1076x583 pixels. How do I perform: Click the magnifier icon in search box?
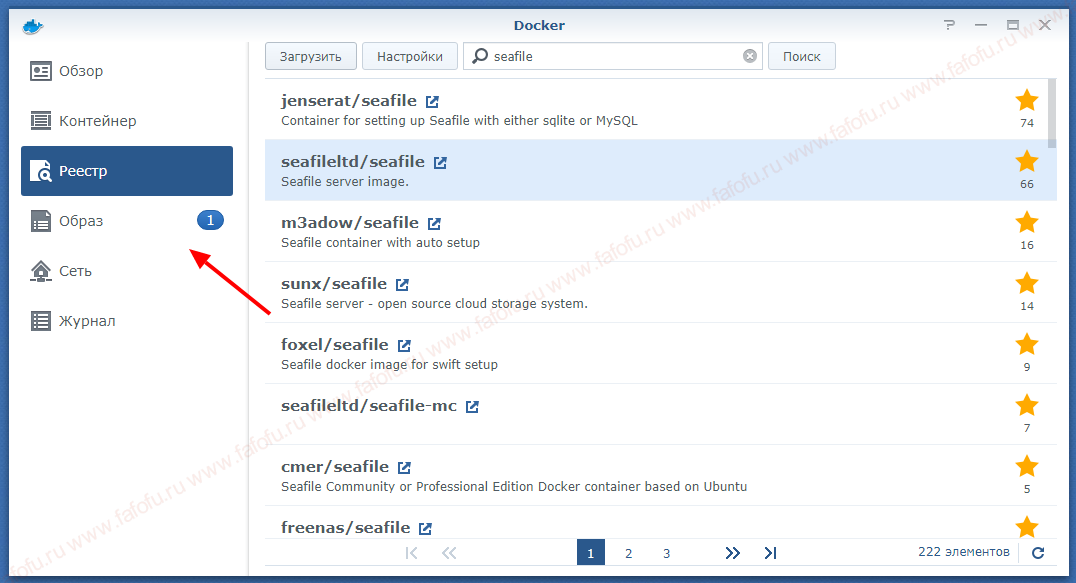[x=480, y=56]
